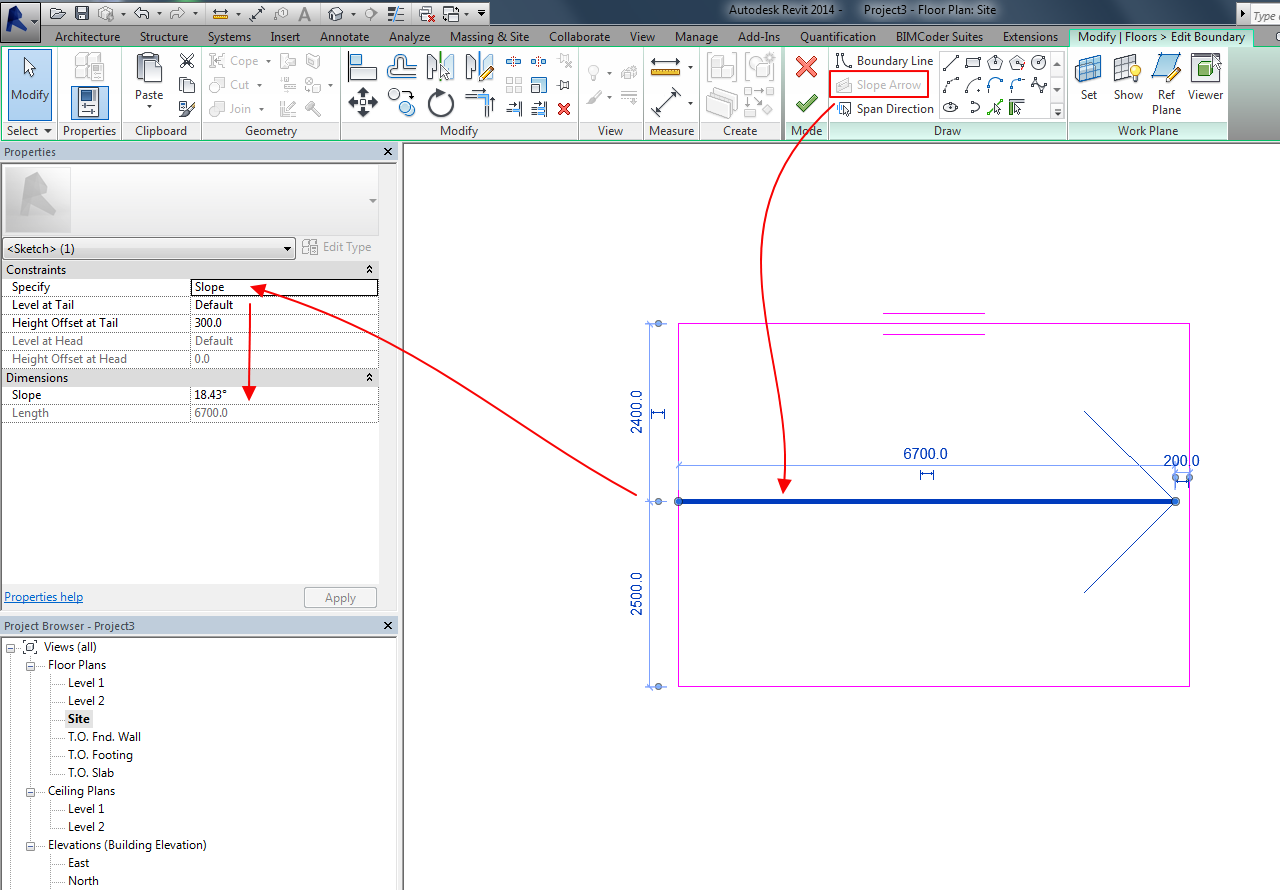The image size is (1280, 890).
Task: Select the Spline draw tool
Action: [1038, 85]
